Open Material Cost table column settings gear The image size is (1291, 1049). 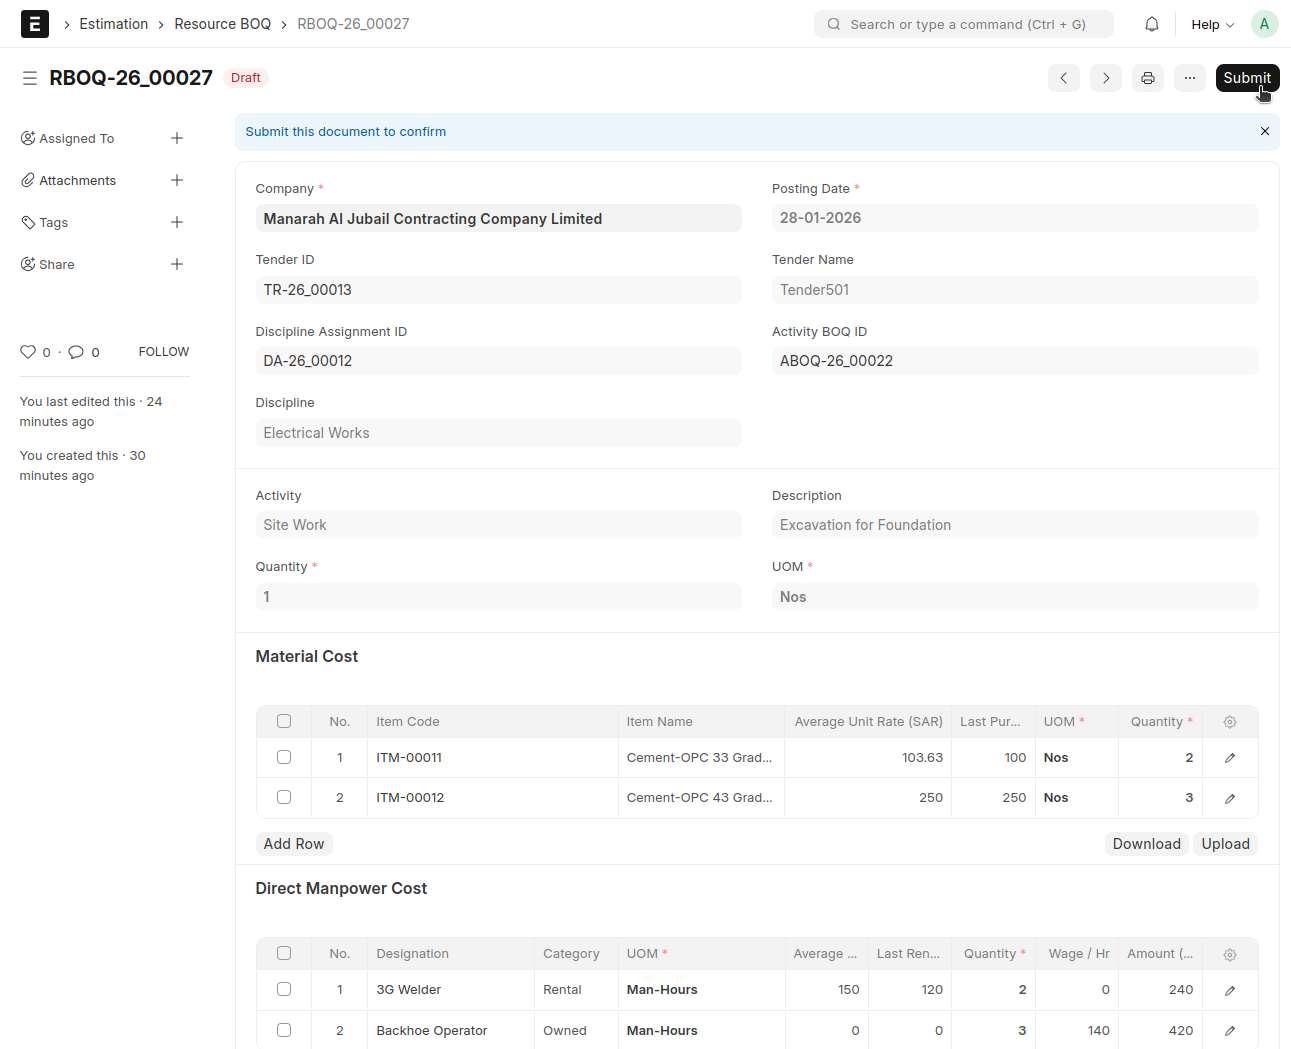click(1229, 722)
